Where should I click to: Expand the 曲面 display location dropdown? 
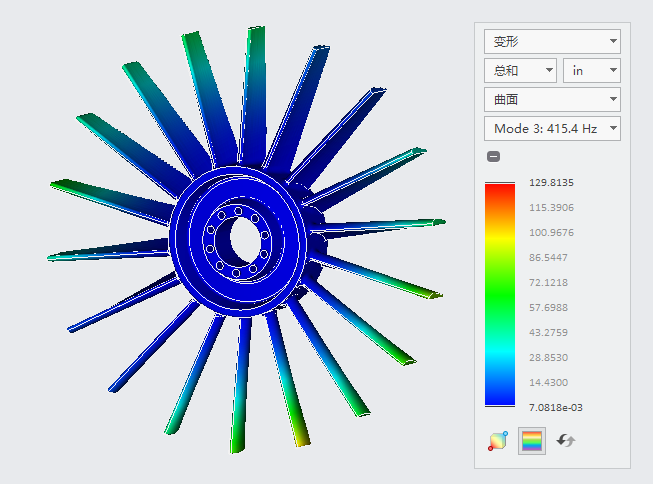pos(552,100)
